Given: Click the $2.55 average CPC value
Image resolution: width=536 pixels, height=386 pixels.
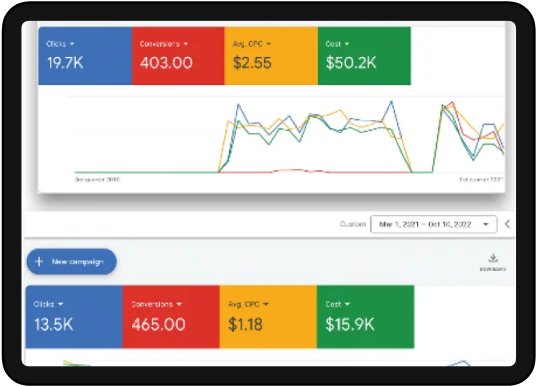Looking at the screenshot, I should click(x=252, y=63).
